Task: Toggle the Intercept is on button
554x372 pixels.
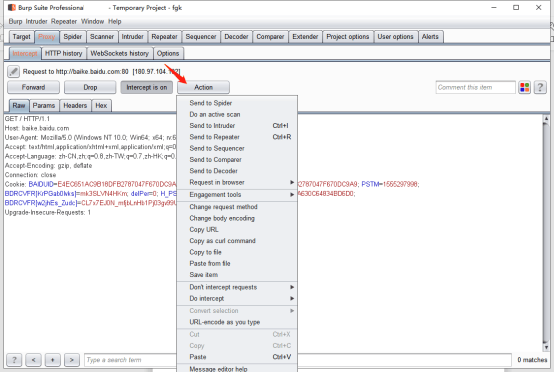Action: tap(147, 87)
